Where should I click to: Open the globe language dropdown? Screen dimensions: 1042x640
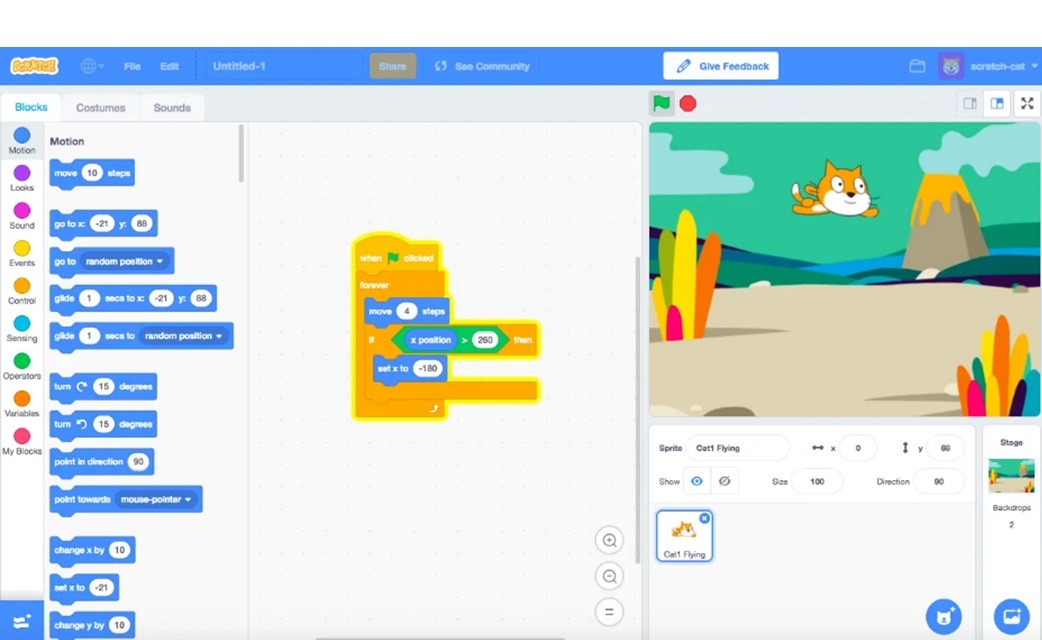92,66
